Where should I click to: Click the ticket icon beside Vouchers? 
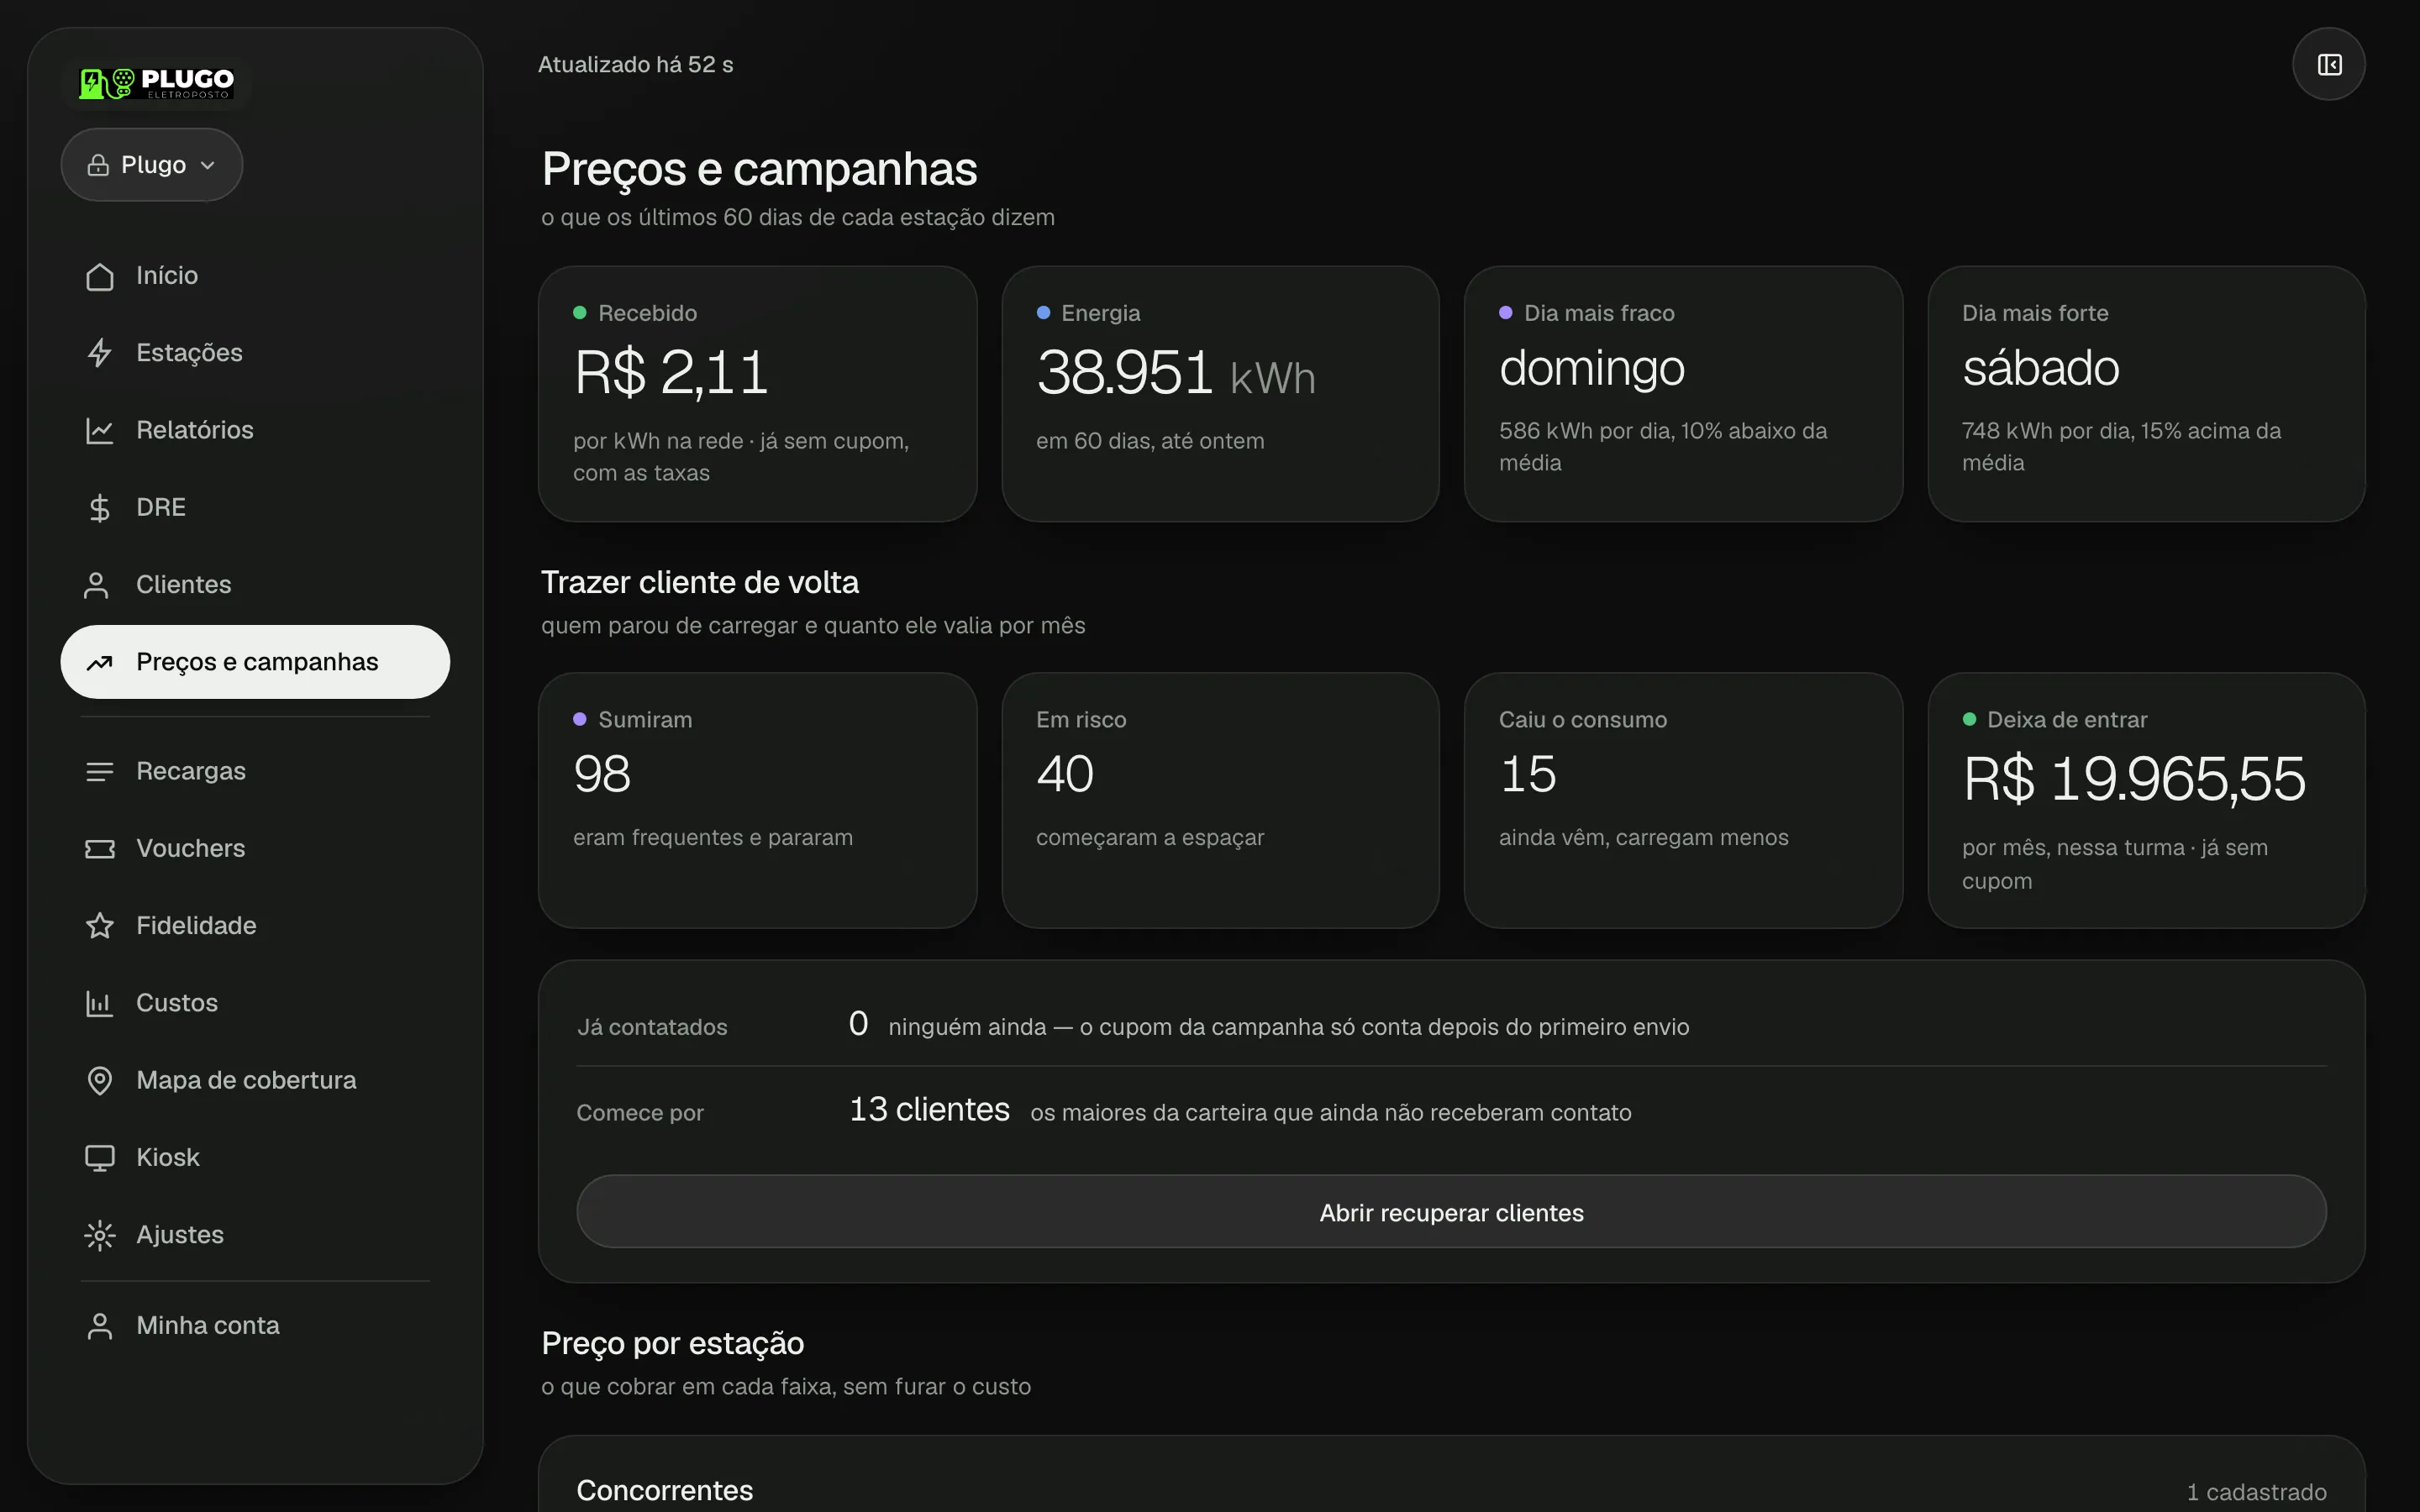click(99, 849)
